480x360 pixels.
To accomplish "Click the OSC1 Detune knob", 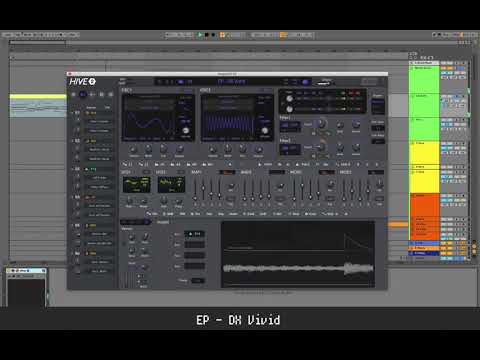I will click(x=179, y=149).
